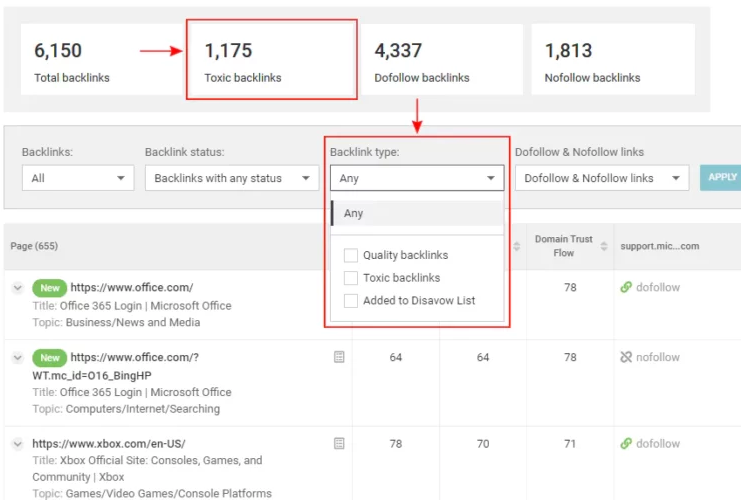741x500 pixels.
Task: Select the 'Any' option in dropdown list
Action: click(354, 213)
